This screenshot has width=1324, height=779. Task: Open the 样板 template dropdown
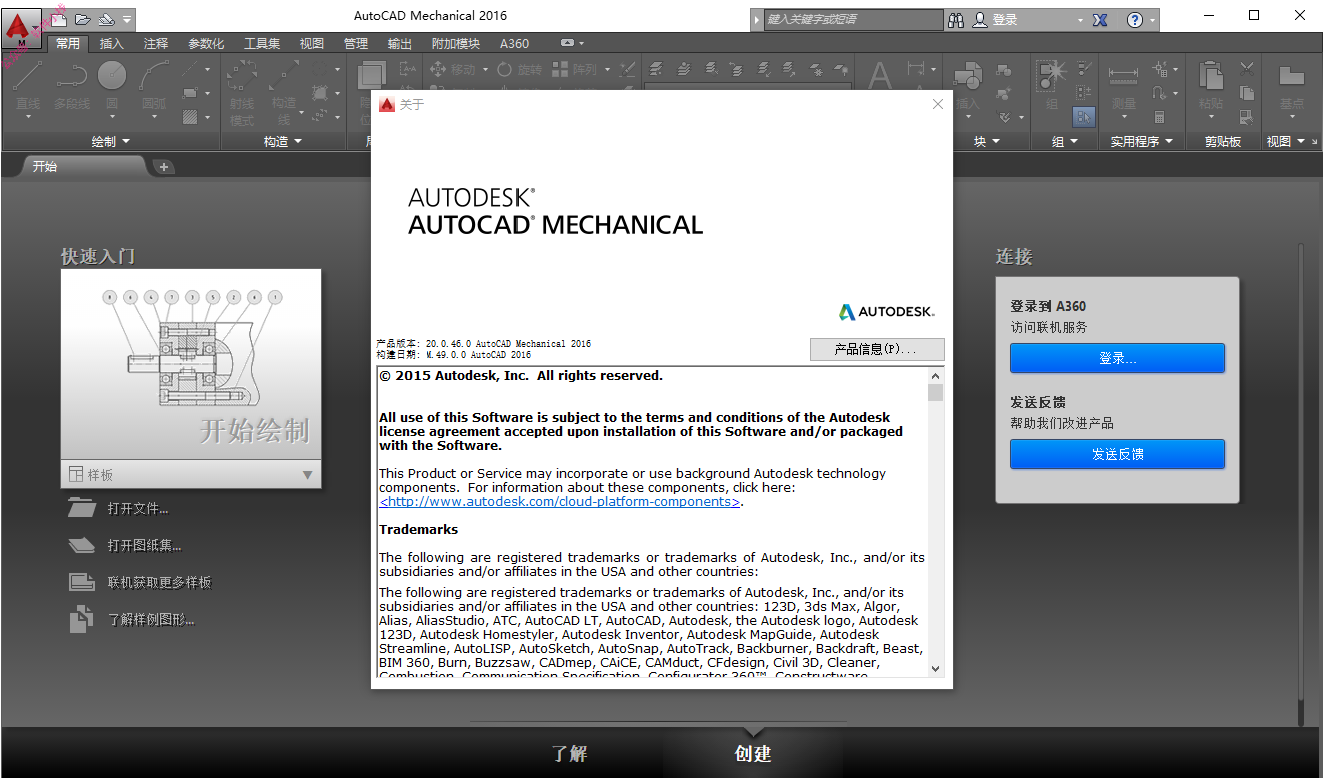(x=191, y=475)
